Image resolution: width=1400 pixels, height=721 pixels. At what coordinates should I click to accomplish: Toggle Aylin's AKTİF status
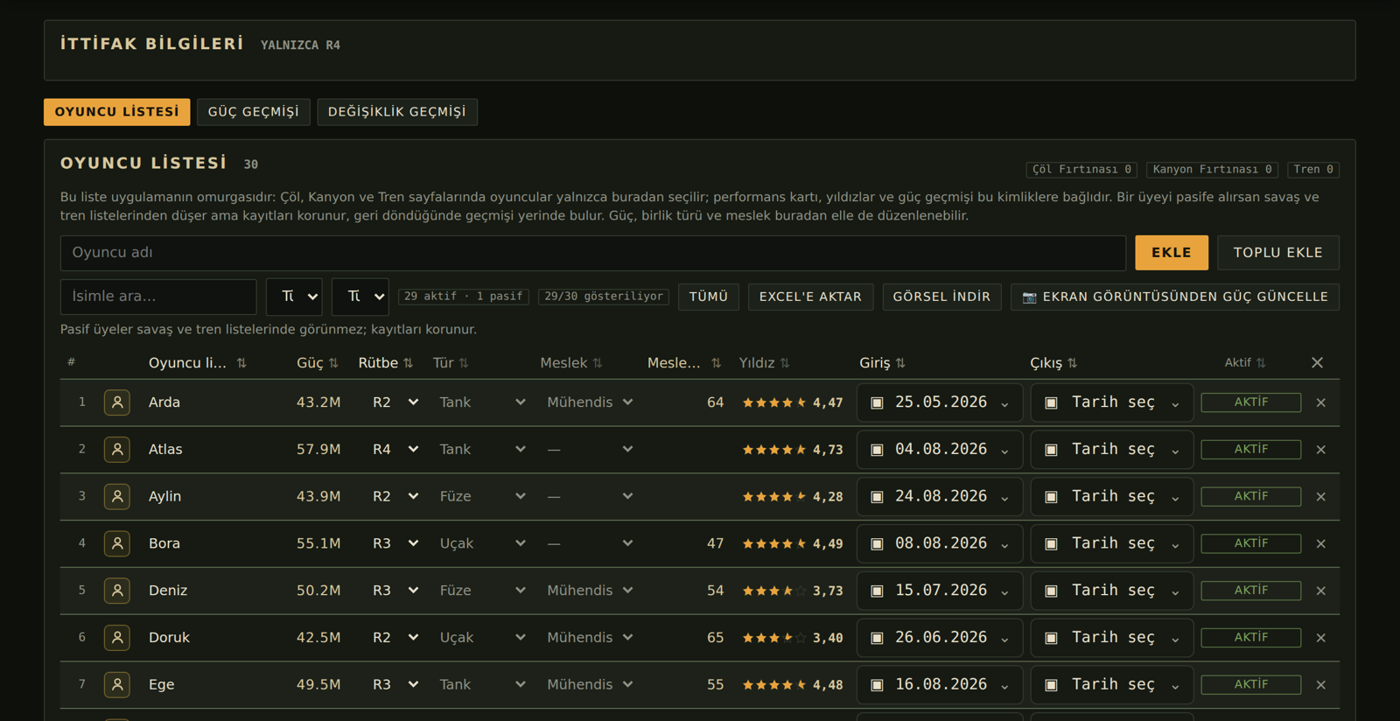tap(1251, 496)
